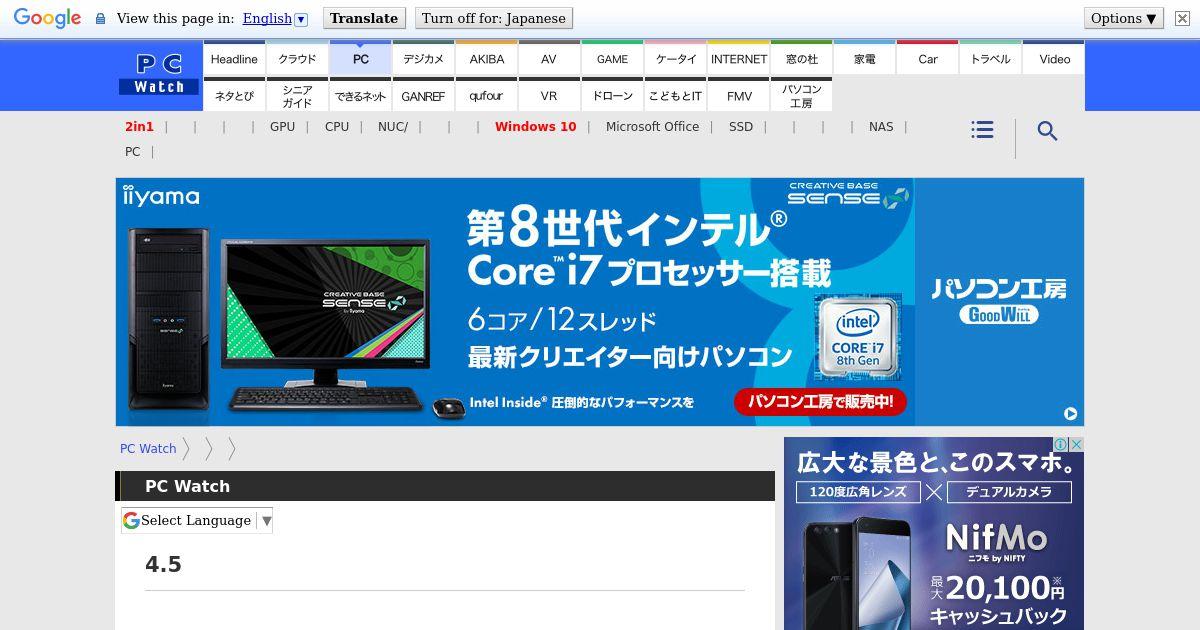This screenshot has height=630, width=1200.
Task: Turn off translation for Japanese
Action: [x=493, y=18]
